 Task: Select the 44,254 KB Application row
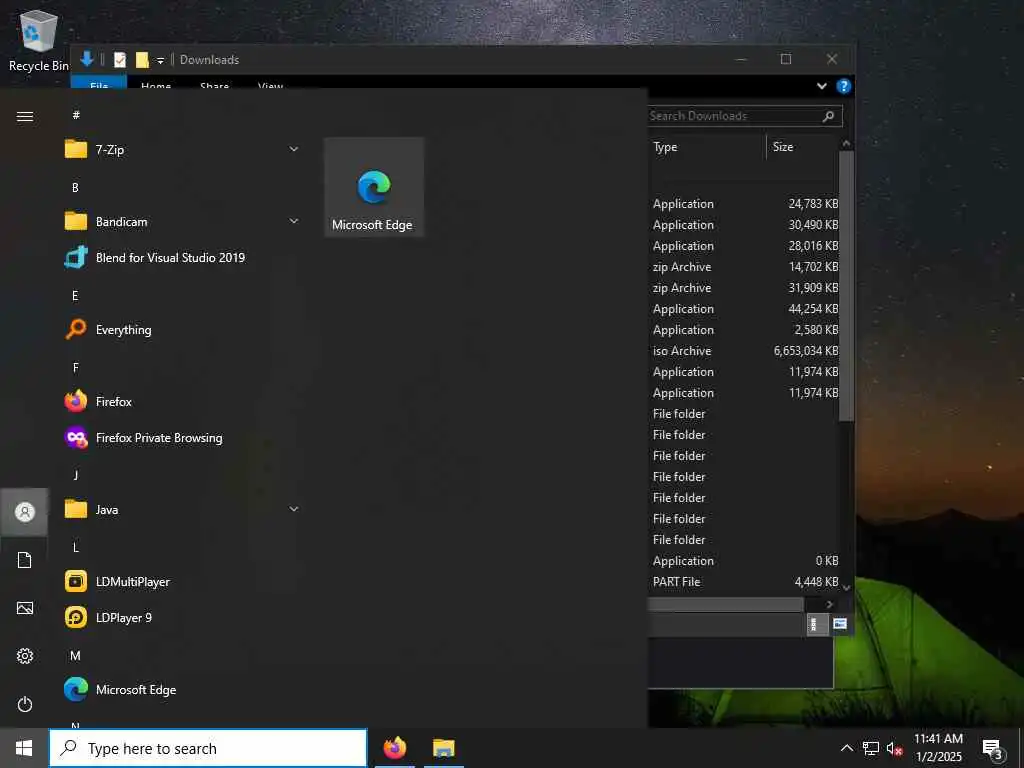click(744, 309)
